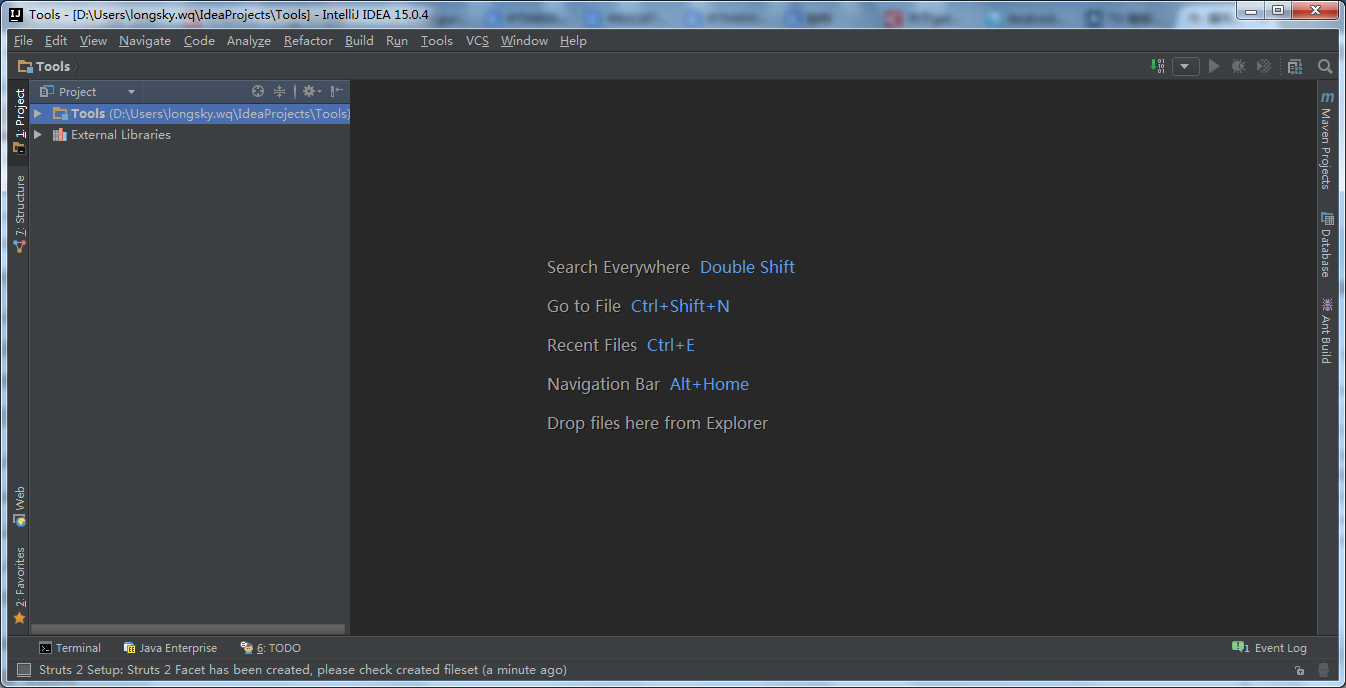
Task: Expand the External Libraries node
Action: (x=38, y=134)
